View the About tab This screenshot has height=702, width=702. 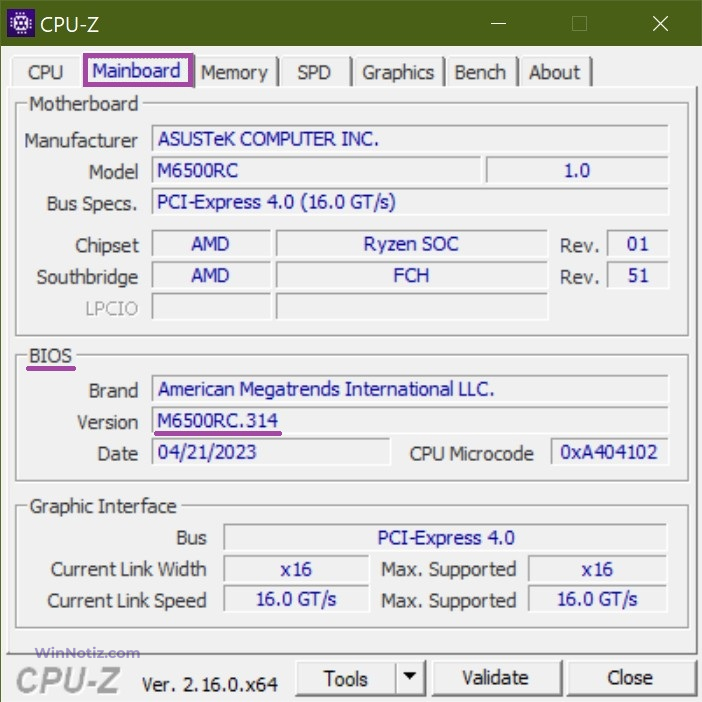[554, 72]
